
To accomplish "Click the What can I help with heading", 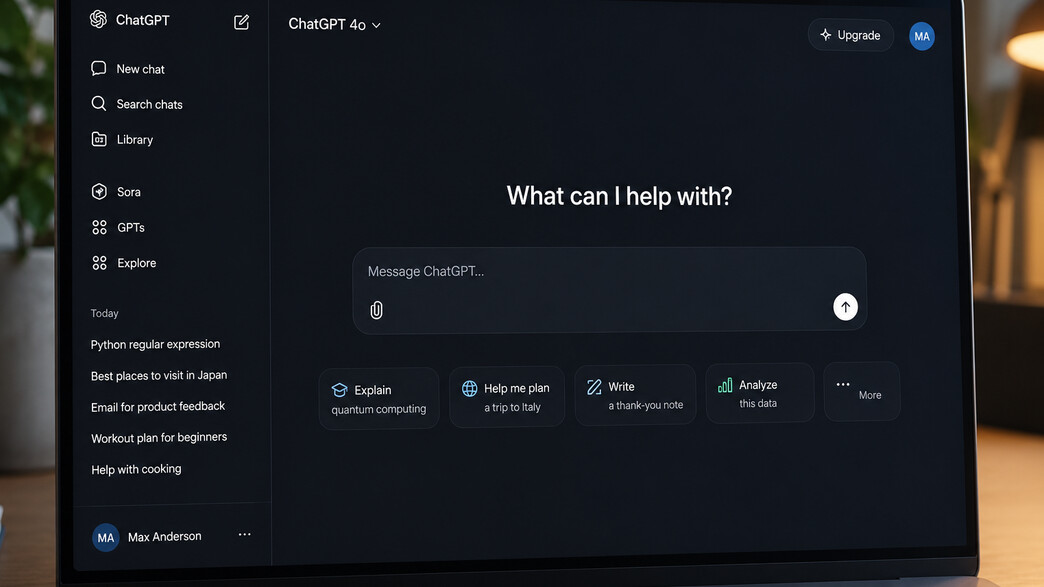I will coord(619,196).
